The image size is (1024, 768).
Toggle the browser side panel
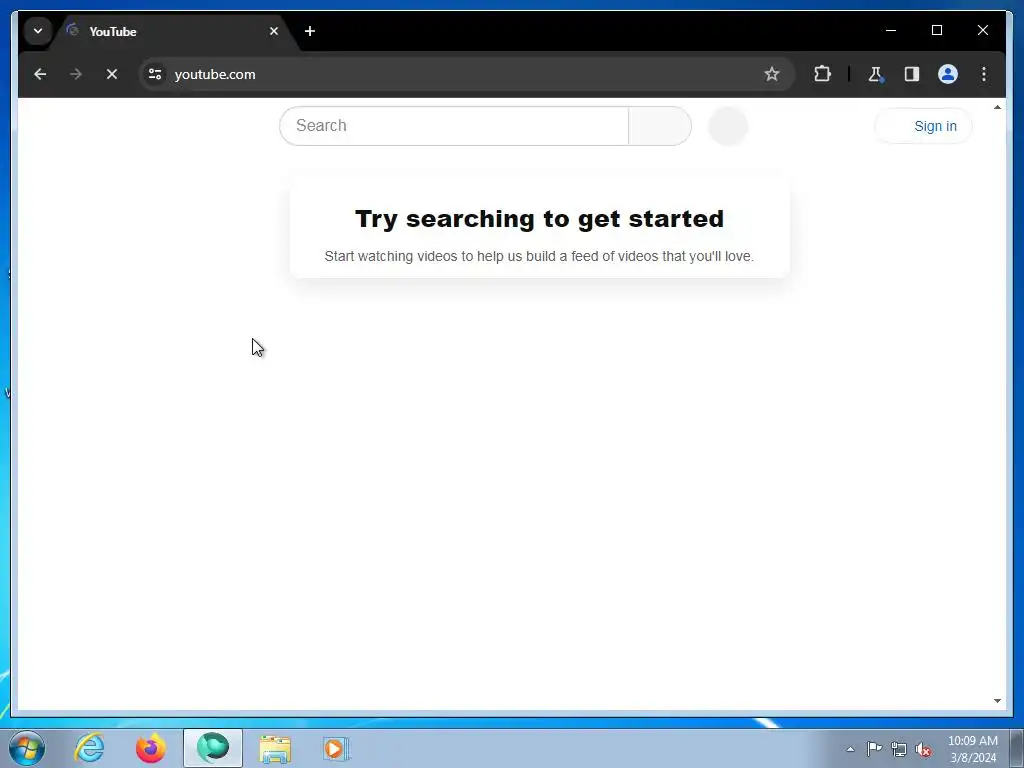(912, 74)
